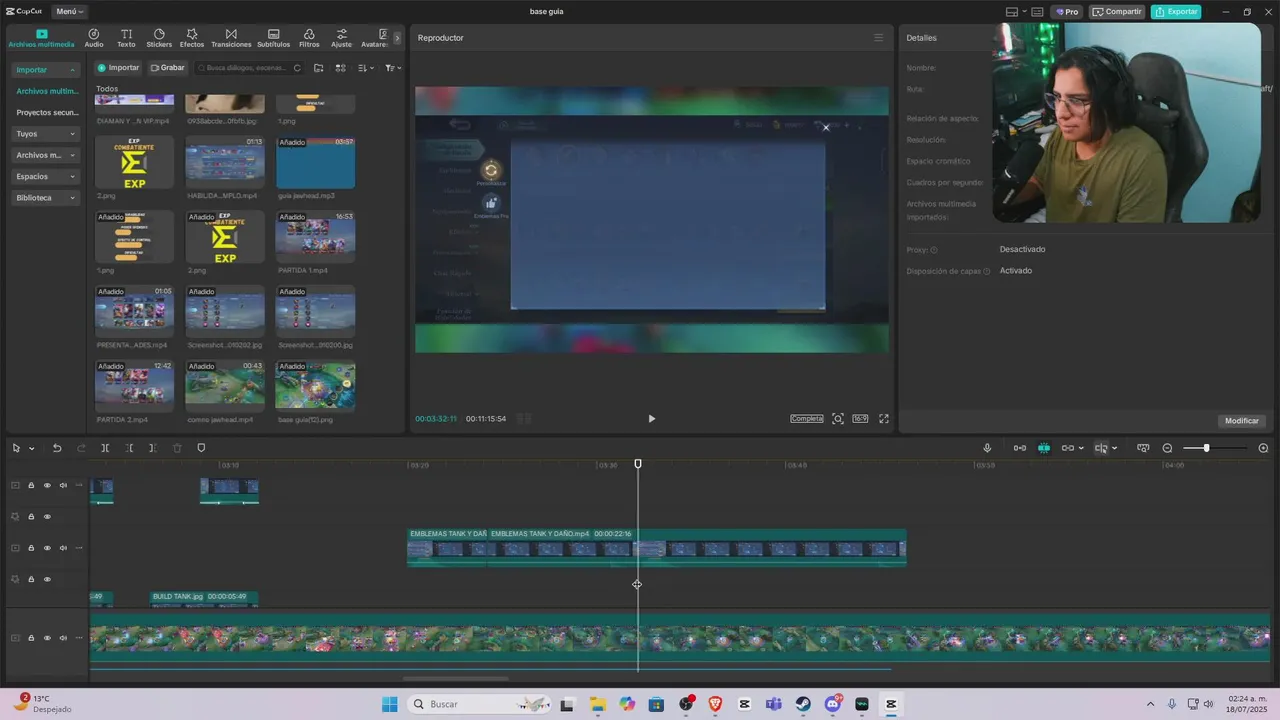Toggle eye visibility on the top timeline track

47,486
